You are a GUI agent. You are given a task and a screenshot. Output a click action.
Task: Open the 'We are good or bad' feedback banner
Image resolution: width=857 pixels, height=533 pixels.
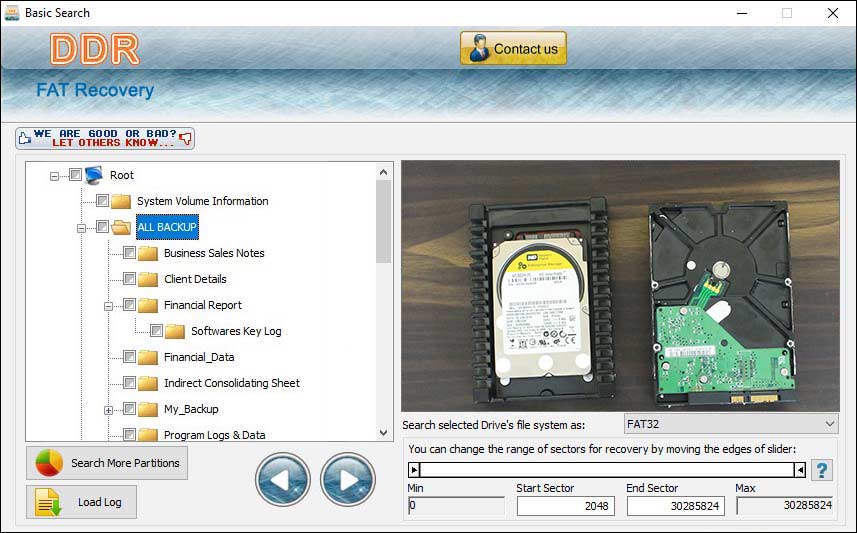pos(105,138)
